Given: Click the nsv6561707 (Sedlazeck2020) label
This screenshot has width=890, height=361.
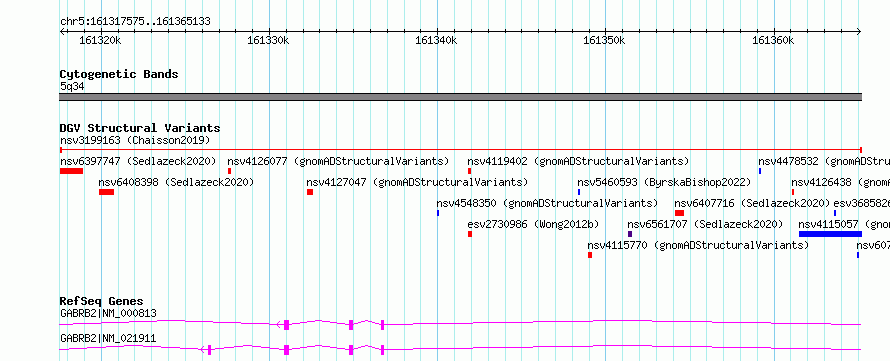Looking at the screenshot, I should [705, 224].
